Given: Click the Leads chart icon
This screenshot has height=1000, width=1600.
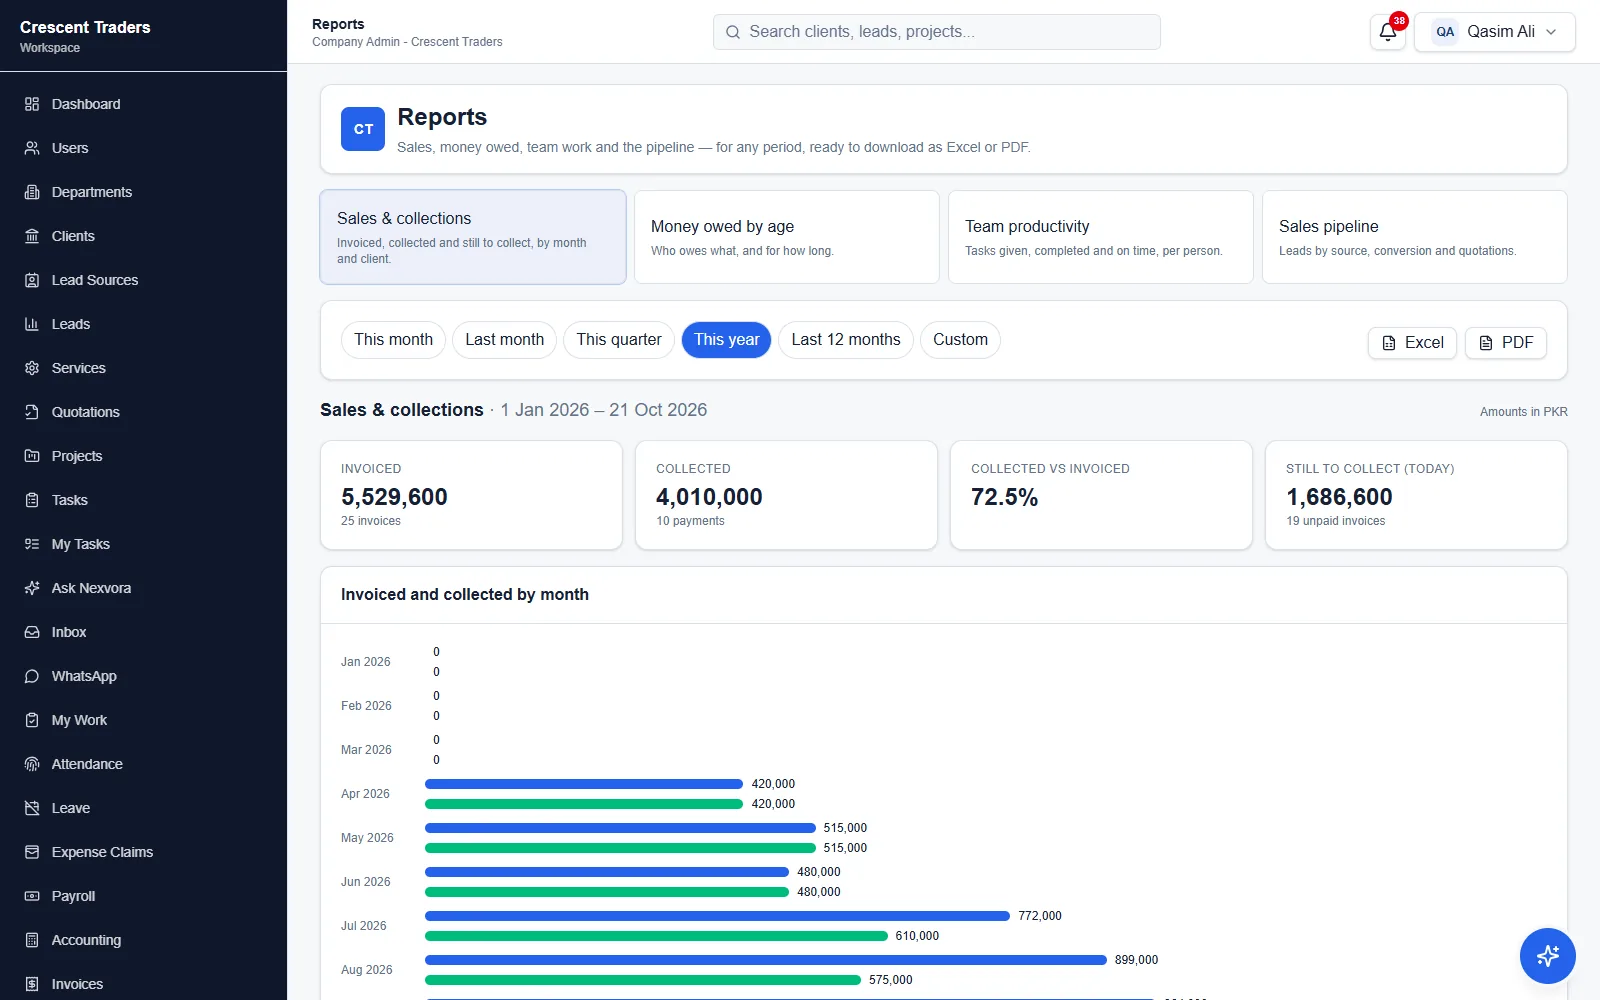Looking at the screenshot, I should pos(32,324).
